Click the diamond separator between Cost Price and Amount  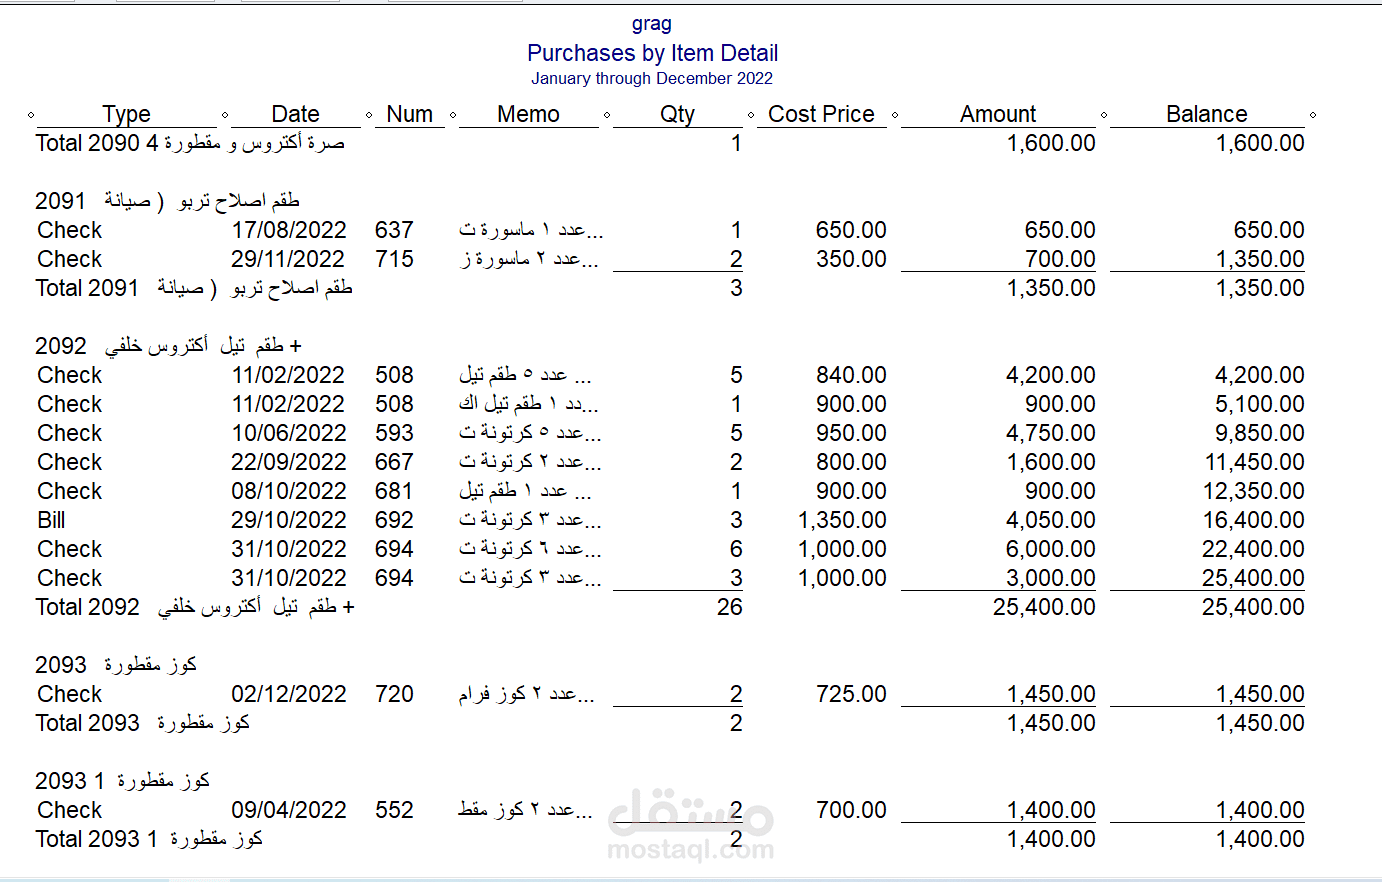pyautogui.click(x=895, y=115)
